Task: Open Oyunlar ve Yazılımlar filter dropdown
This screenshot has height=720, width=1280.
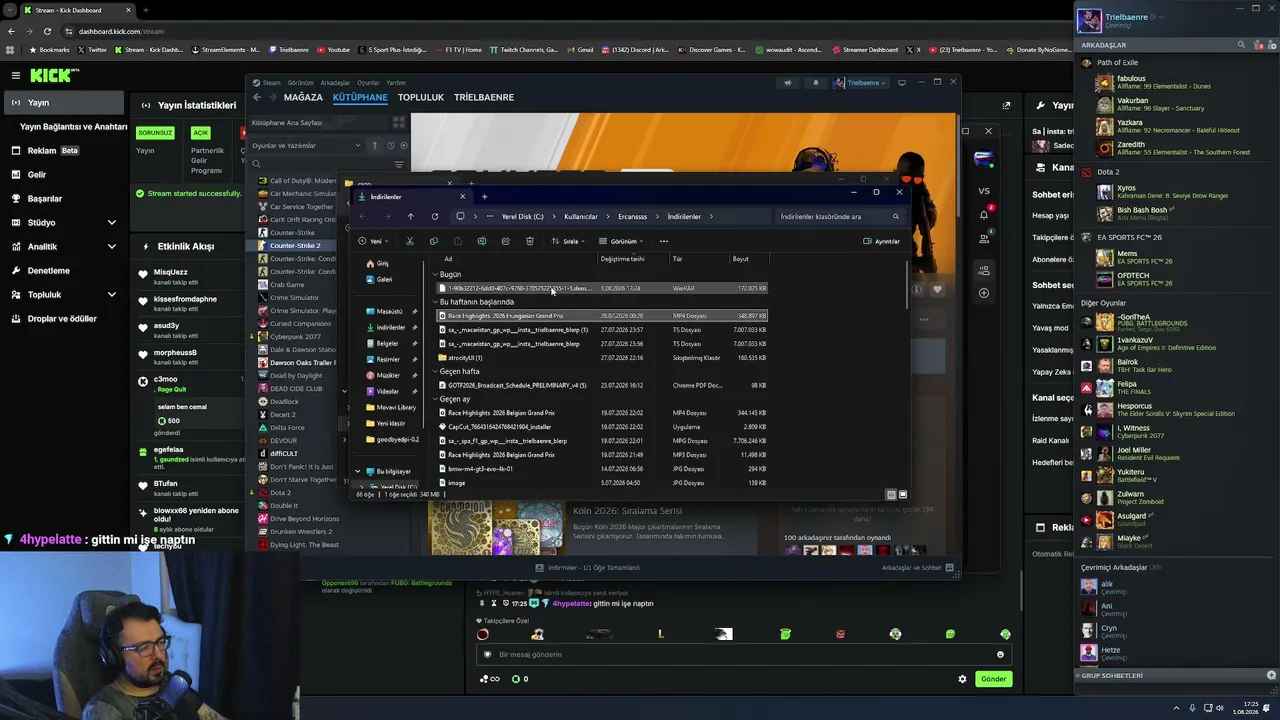Action: 306,146
